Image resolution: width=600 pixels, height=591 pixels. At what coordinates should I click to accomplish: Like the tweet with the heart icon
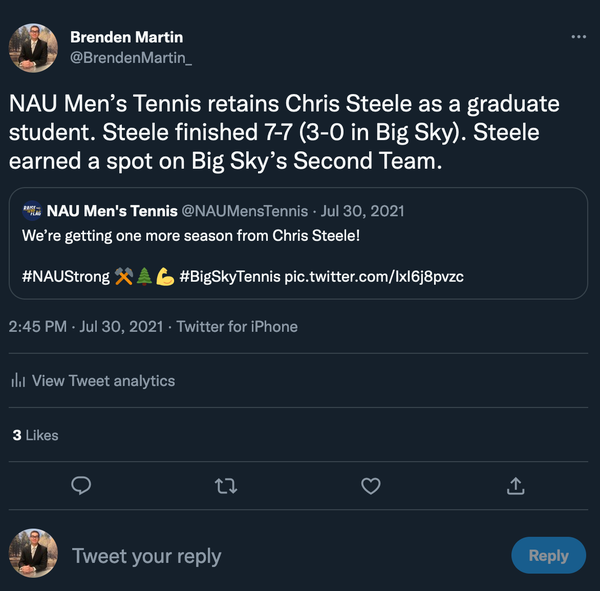[371, 486]
